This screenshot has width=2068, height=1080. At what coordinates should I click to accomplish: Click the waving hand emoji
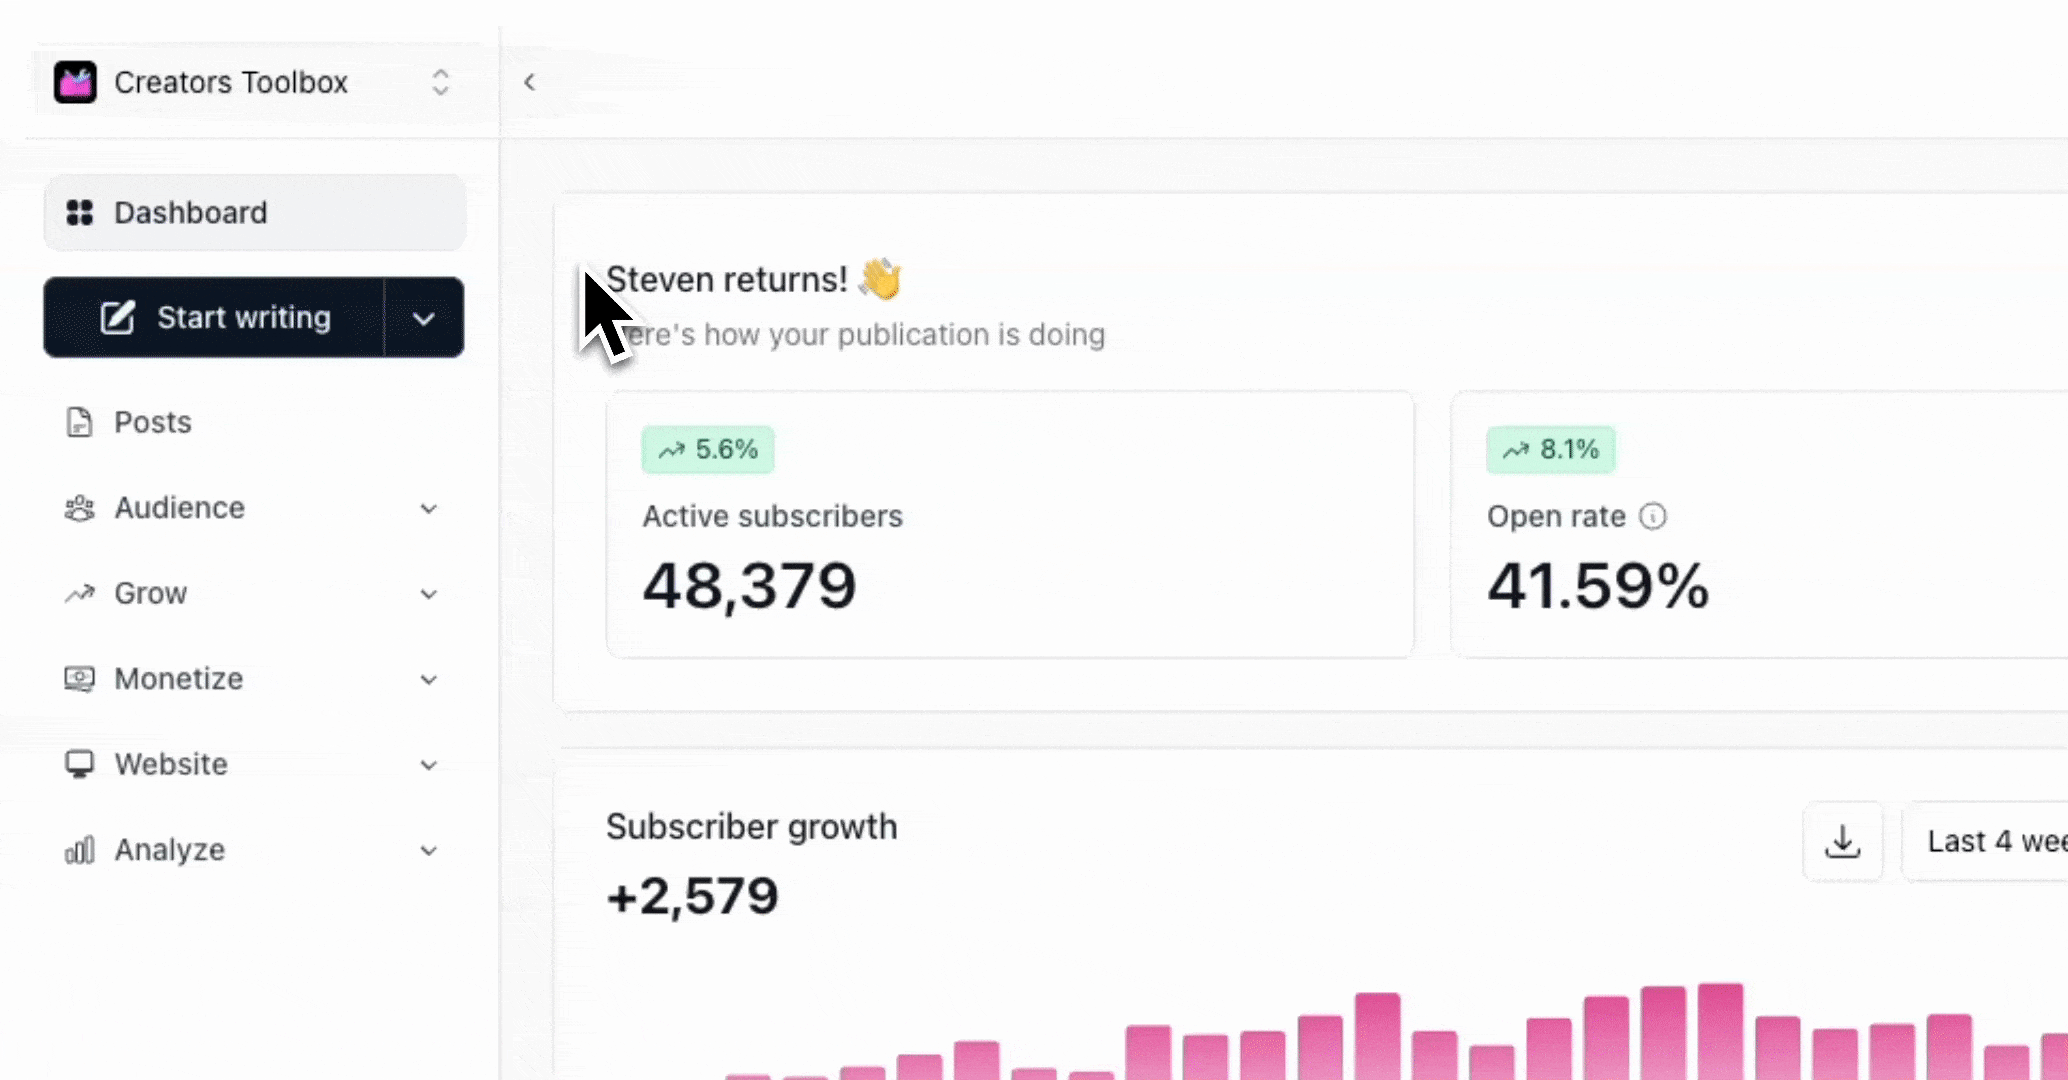pyautogui.click(x=880, y=279)
